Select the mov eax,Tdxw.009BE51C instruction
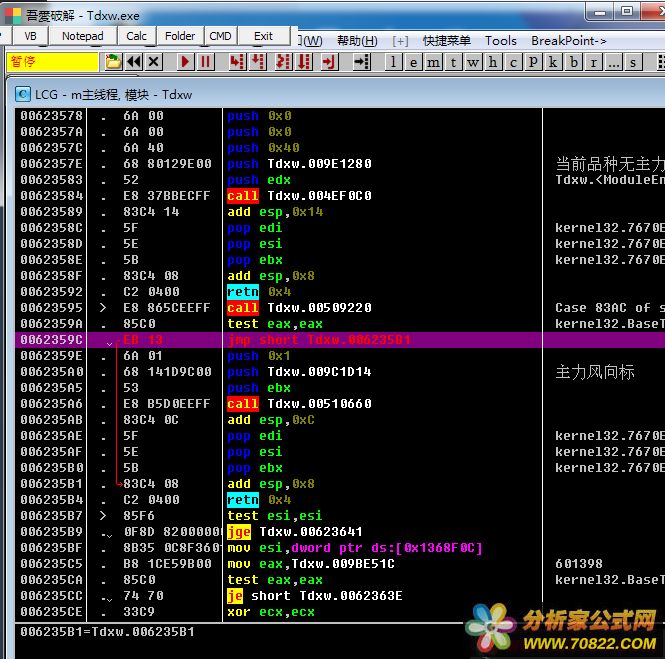Viewport: 665px width, 659px height. tap(311, 564)
